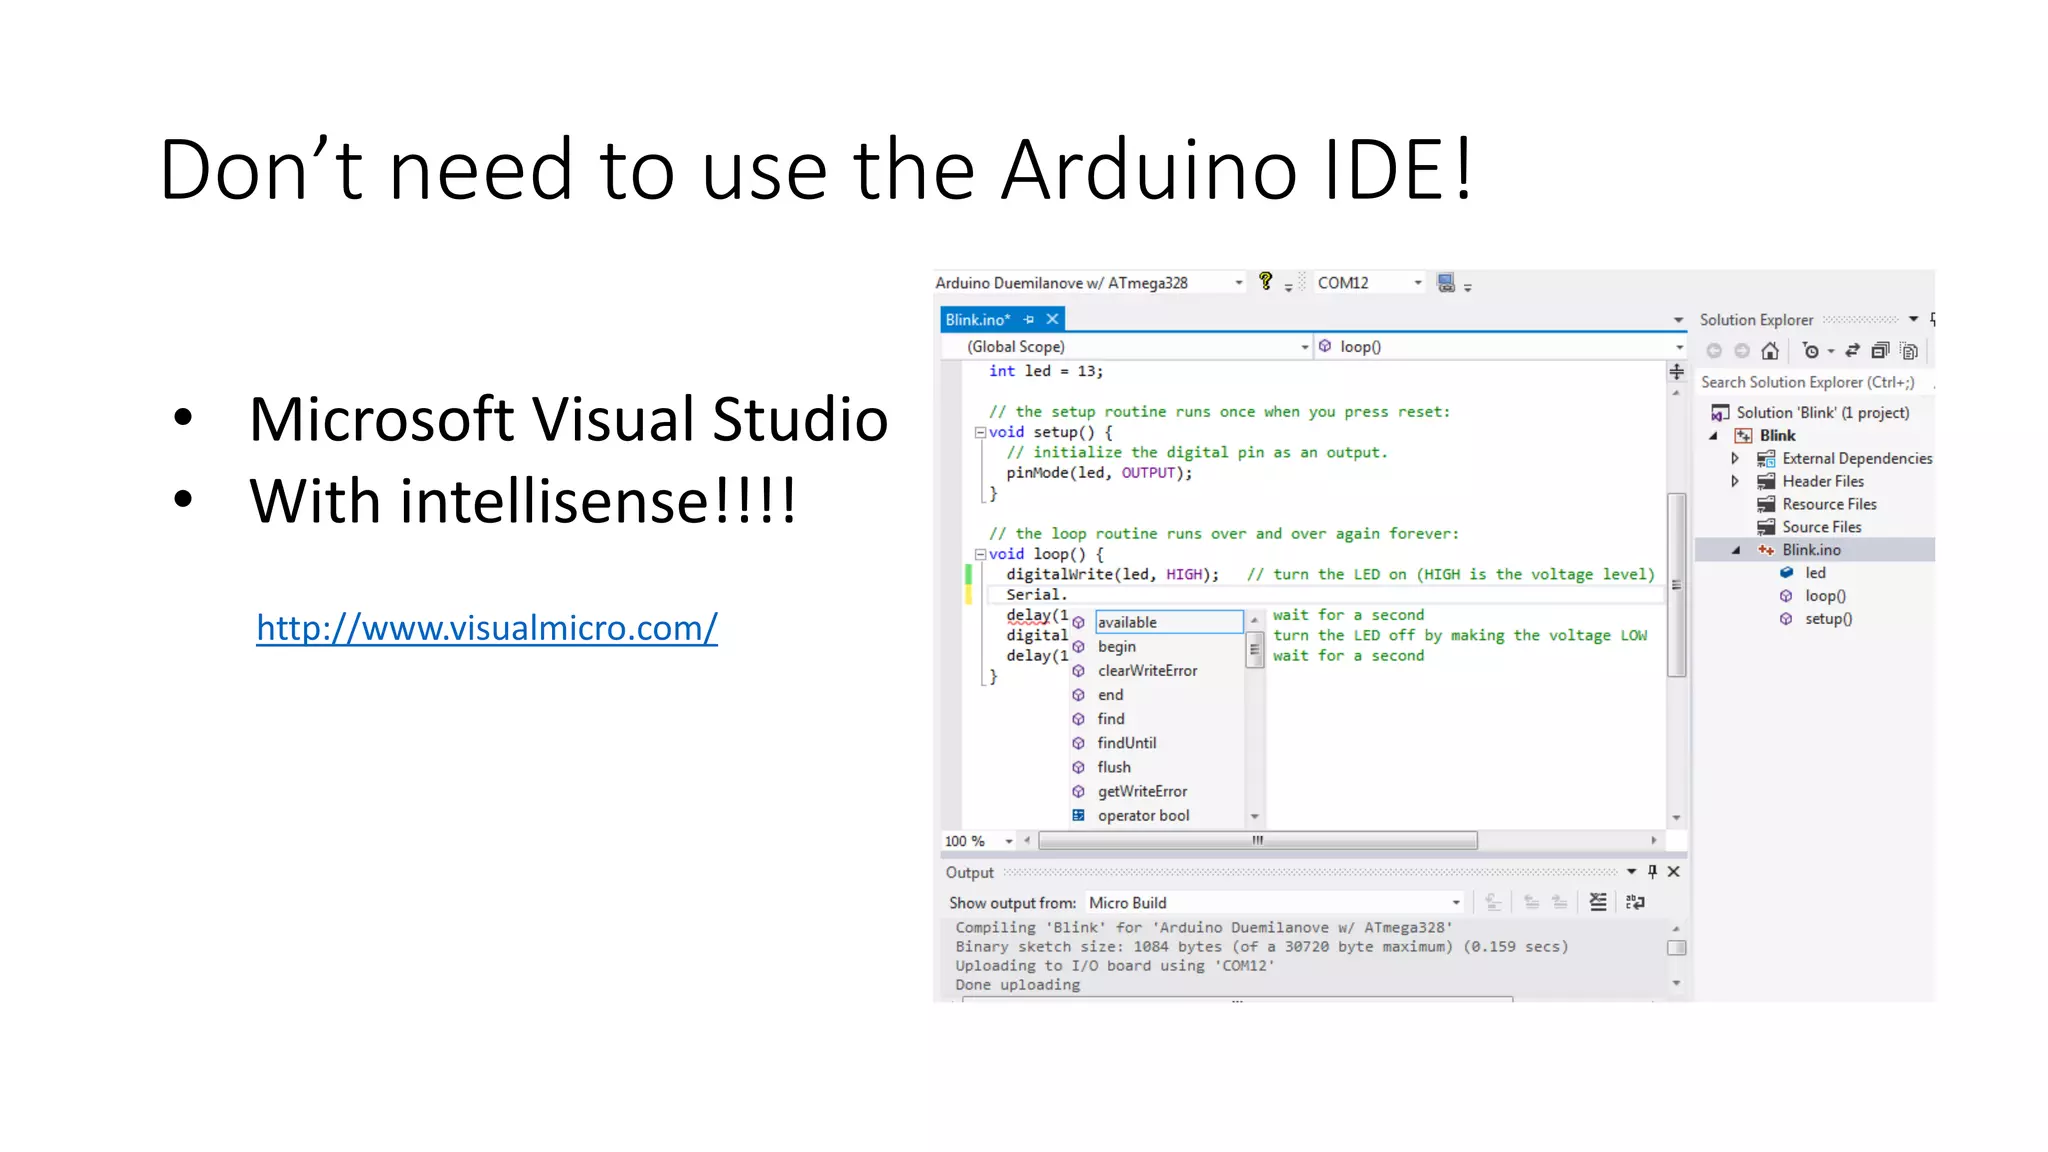Image resolution: width=2048 pixels, height=1152 pixels.
Task: Click the operator icon beside 'operator bool'
Action: pos(1079,815)
